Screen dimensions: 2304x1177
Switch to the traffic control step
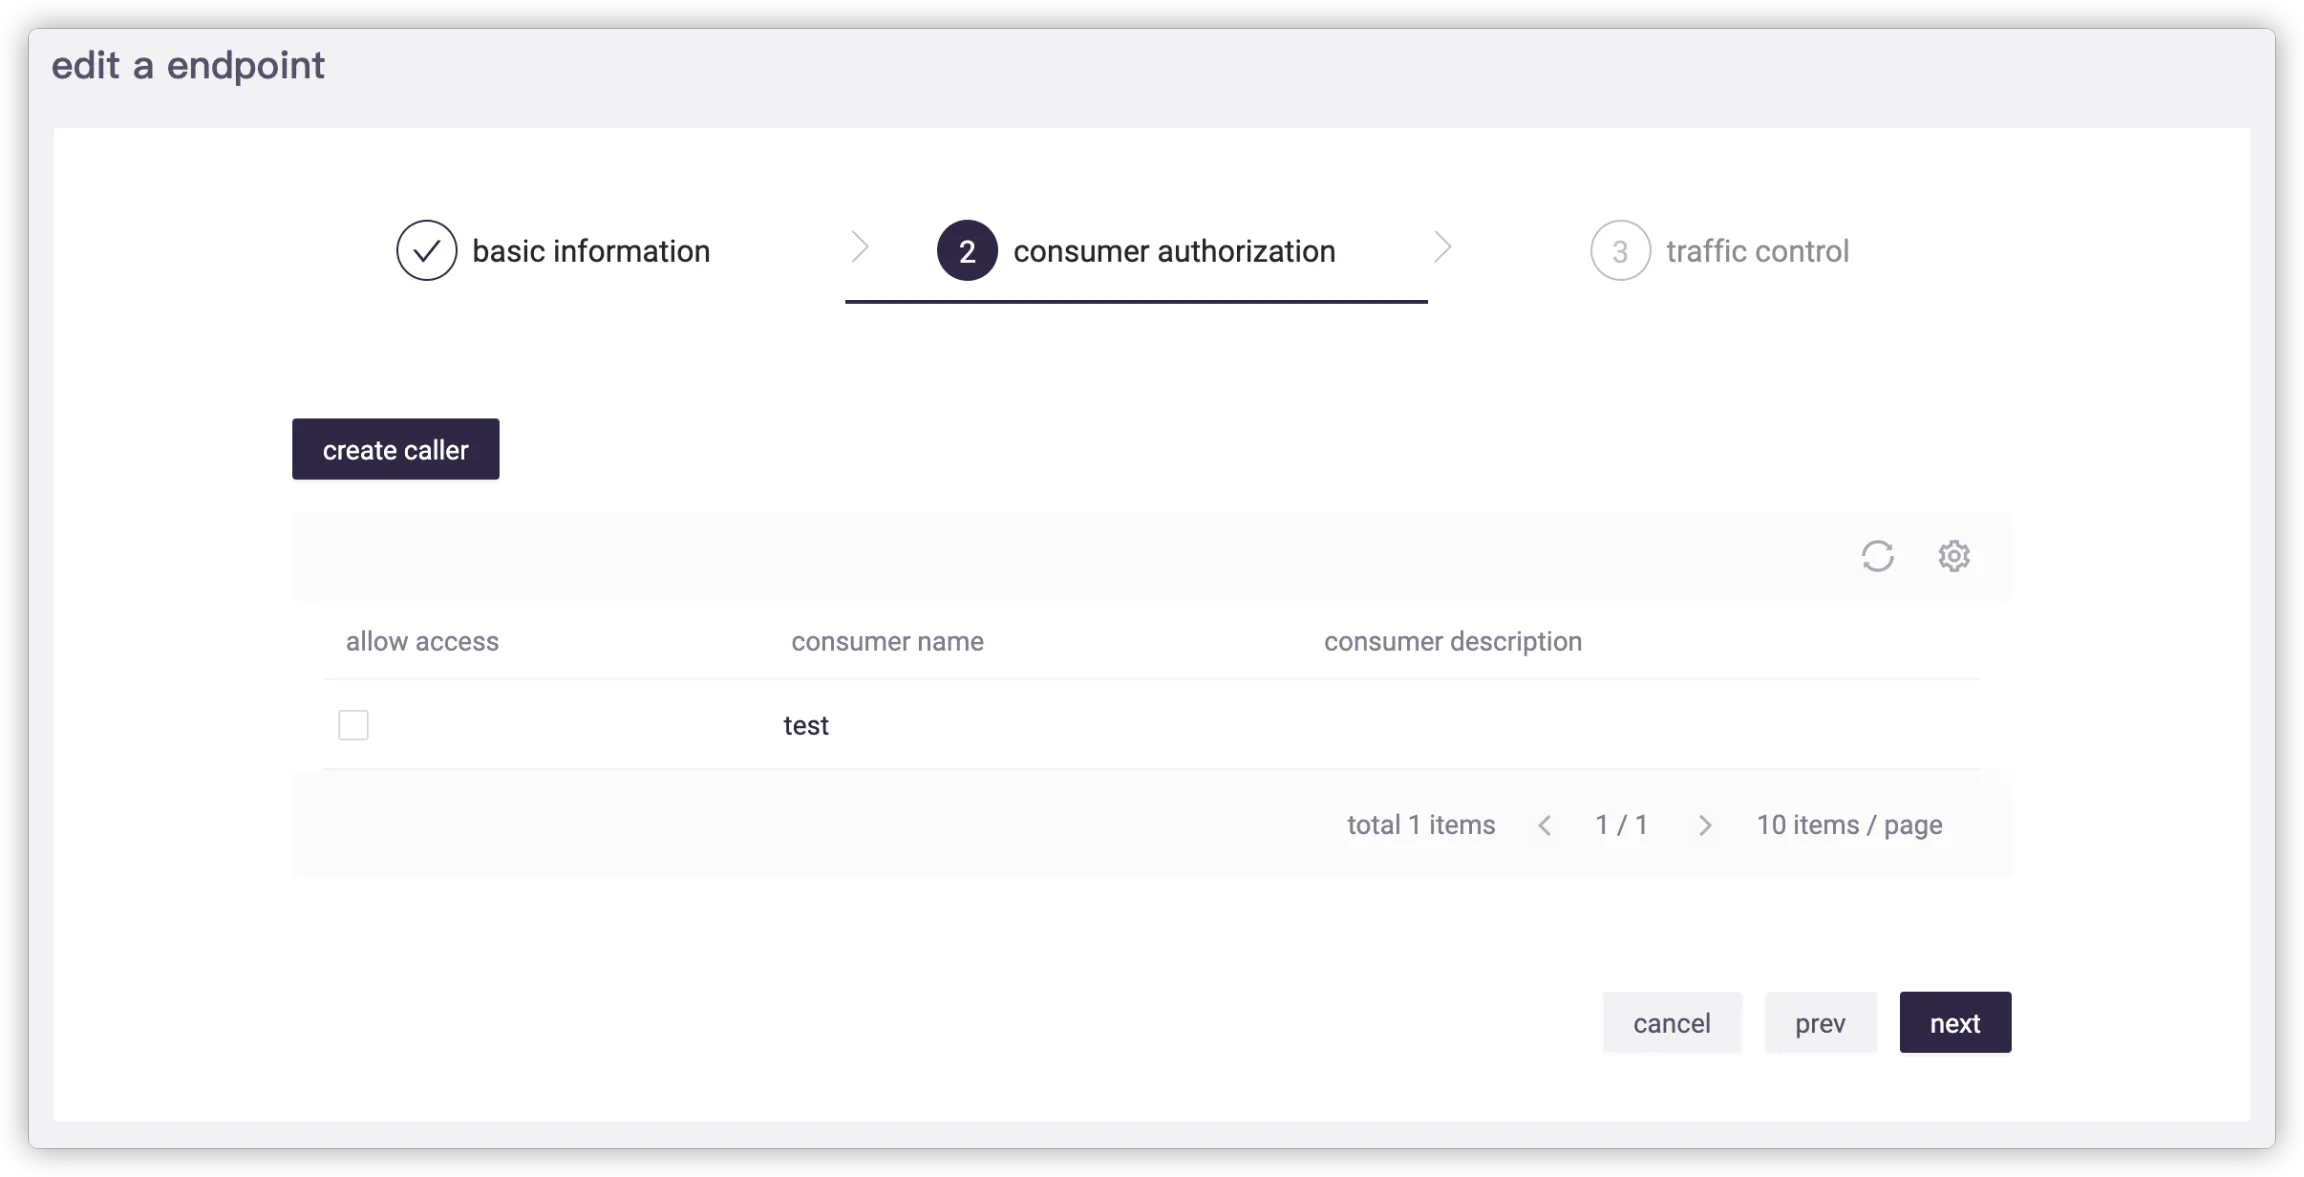point(1756,251)
